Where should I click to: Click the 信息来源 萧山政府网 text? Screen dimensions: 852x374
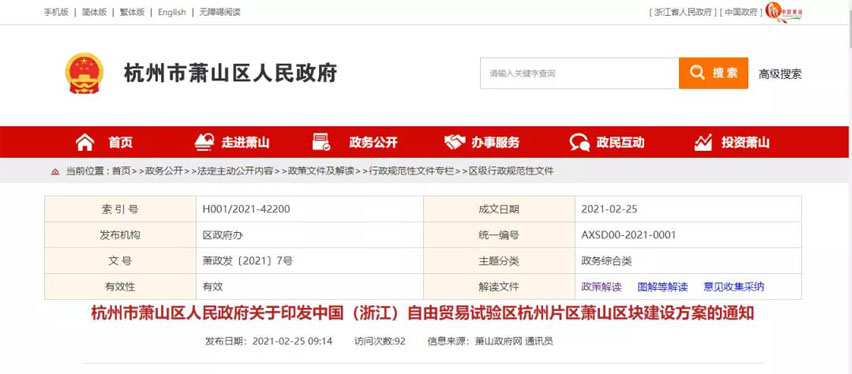[490, 341]
